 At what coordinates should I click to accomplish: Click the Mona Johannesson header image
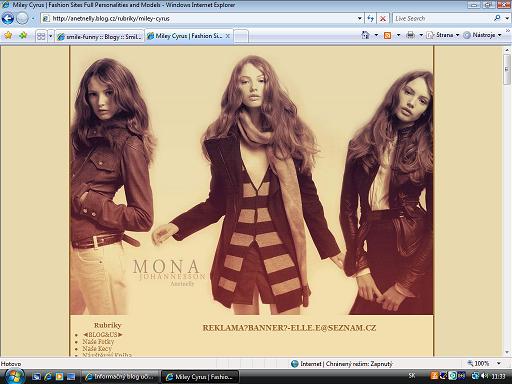coord(252,180)
